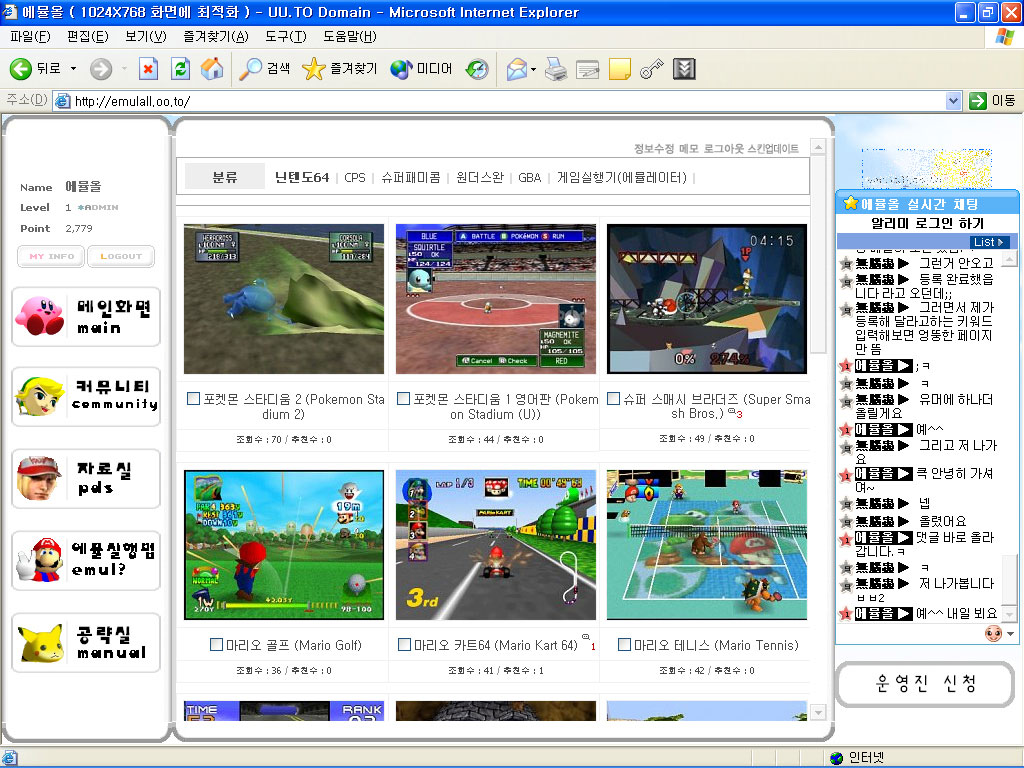This screenshot has width=1024, height=768.
Task: Go to the Home page icon
Action: pos(211,69)
